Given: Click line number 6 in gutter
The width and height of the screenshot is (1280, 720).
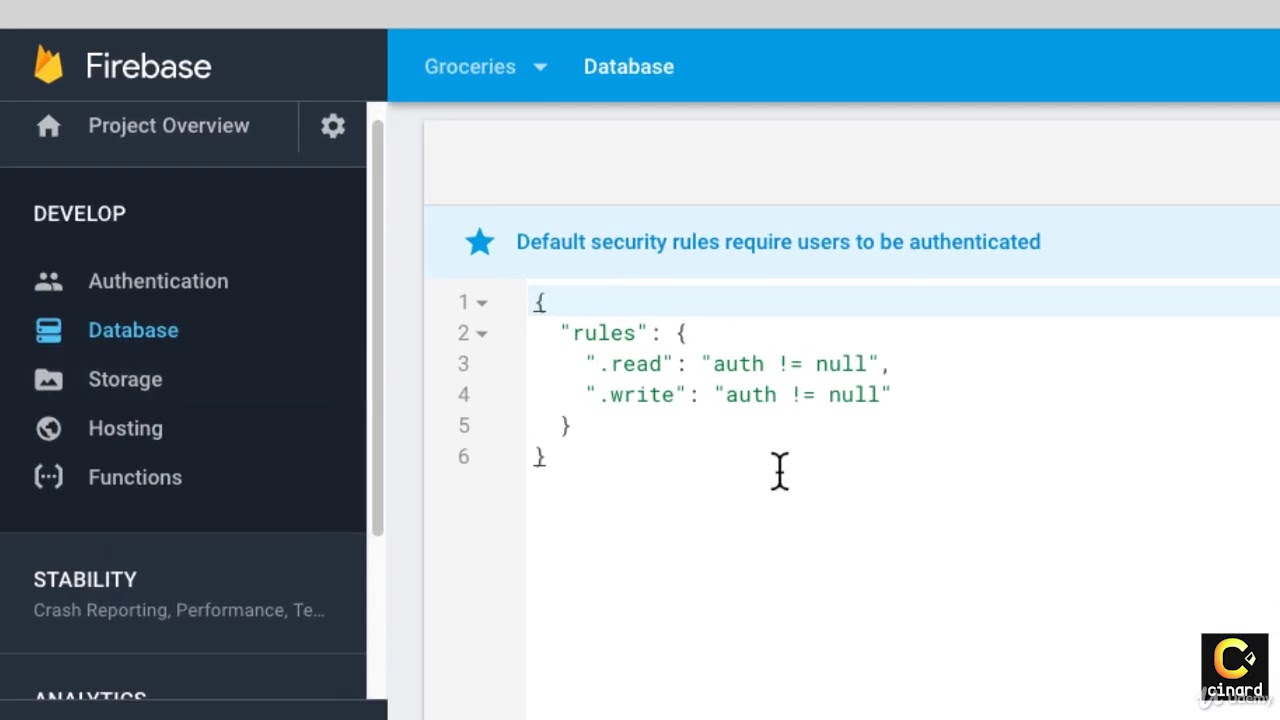Looking at the screenshot, I should click(463, 457).
